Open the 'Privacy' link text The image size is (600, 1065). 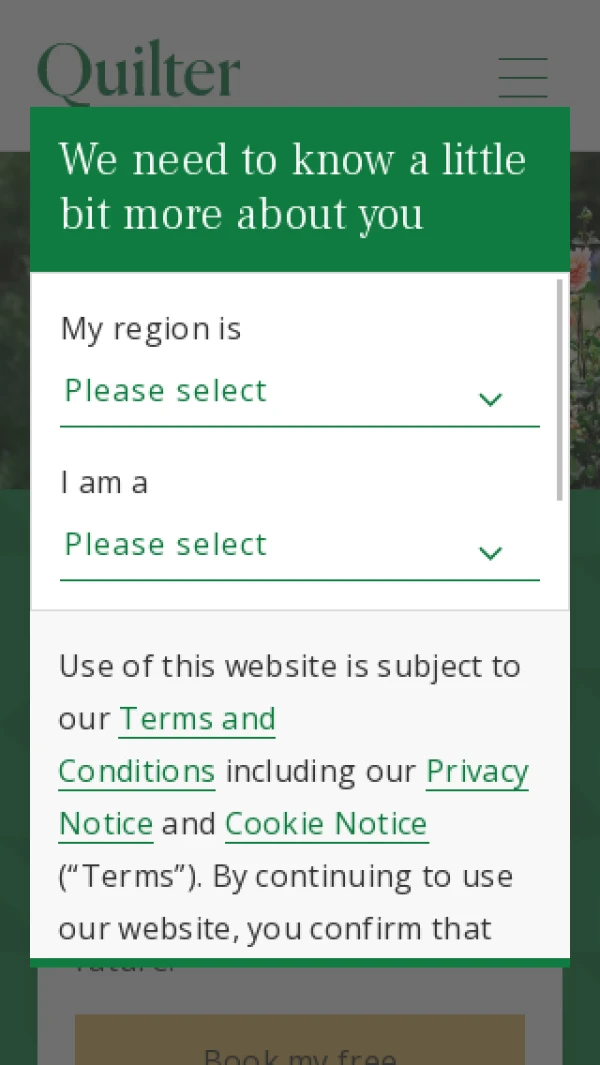coord(477,772)
